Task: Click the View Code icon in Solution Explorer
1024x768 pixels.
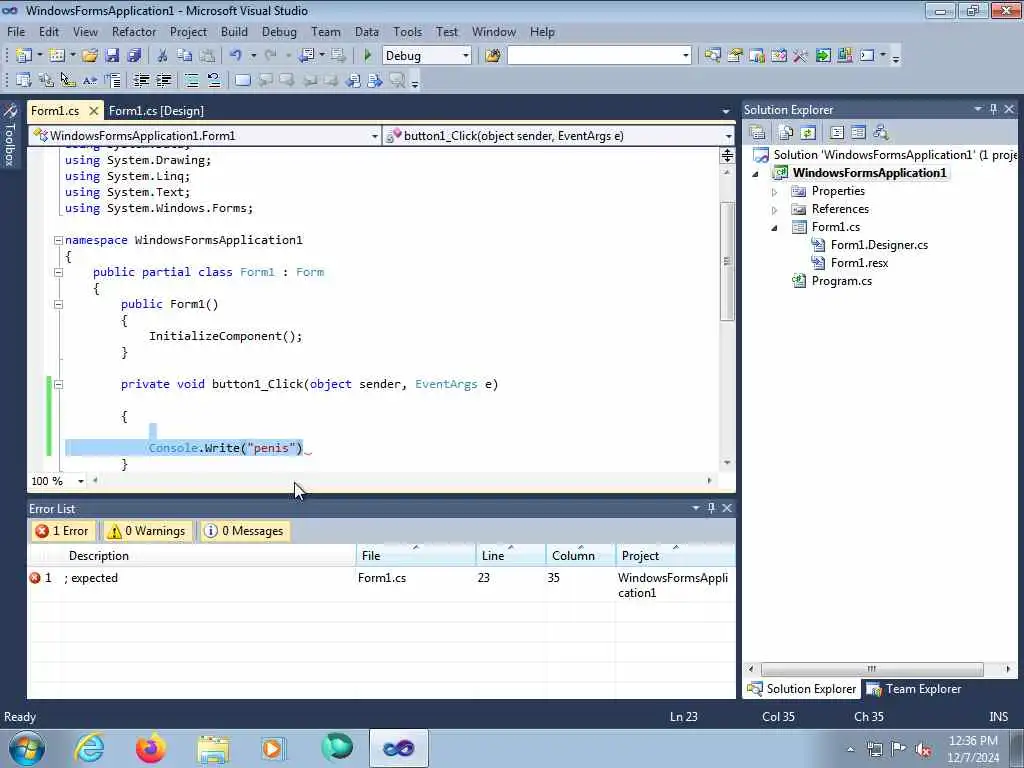Action: click(x=837, y=133)
